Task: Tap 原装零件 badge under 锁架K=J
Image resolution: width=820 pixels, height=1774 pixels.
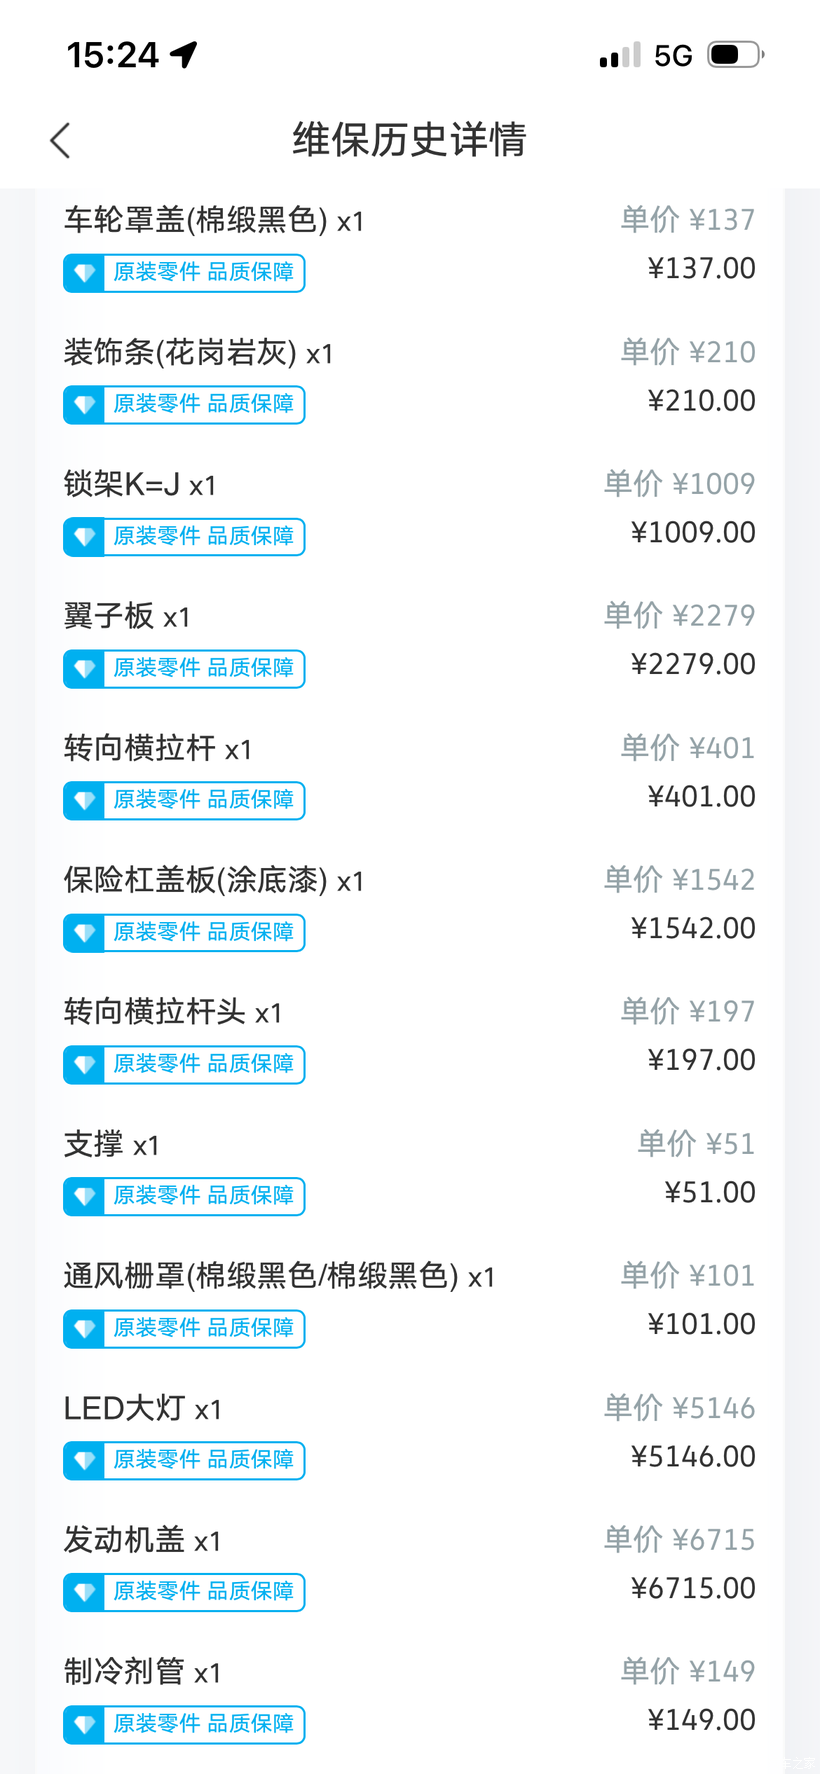Action: coord(203,537)
